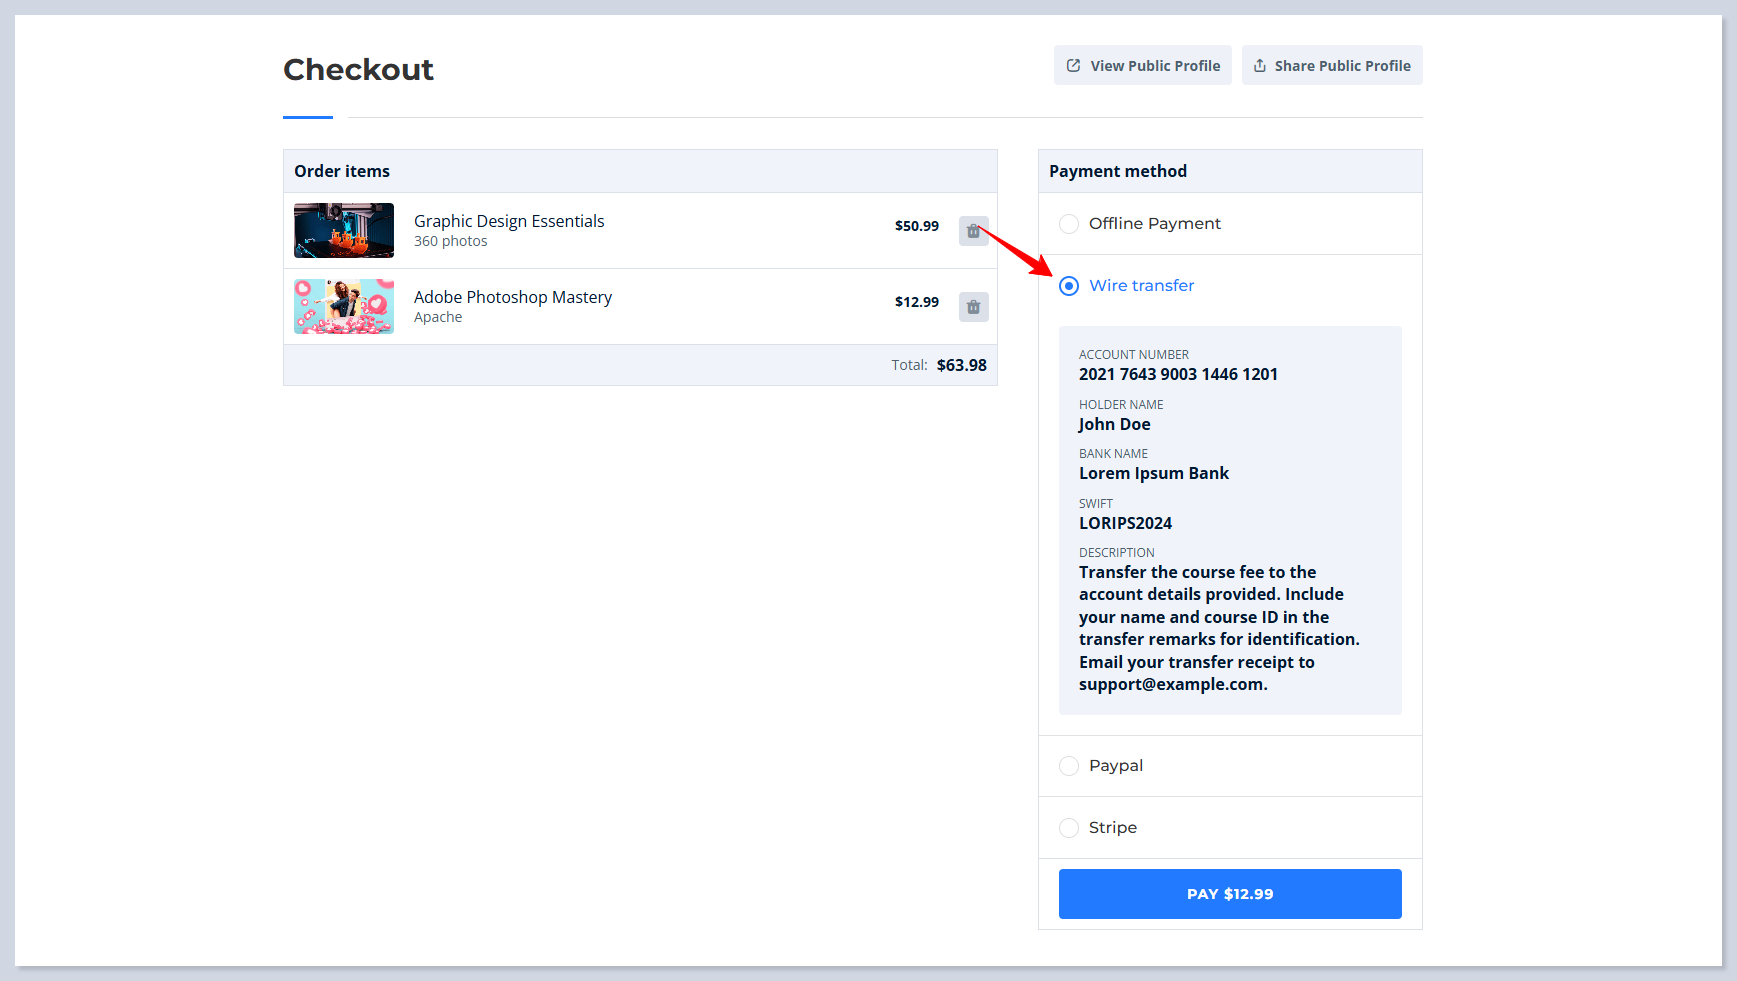Delete Graphic Design Essentials with trash icon
The image size is (1737, 981).
pos(973,231)
